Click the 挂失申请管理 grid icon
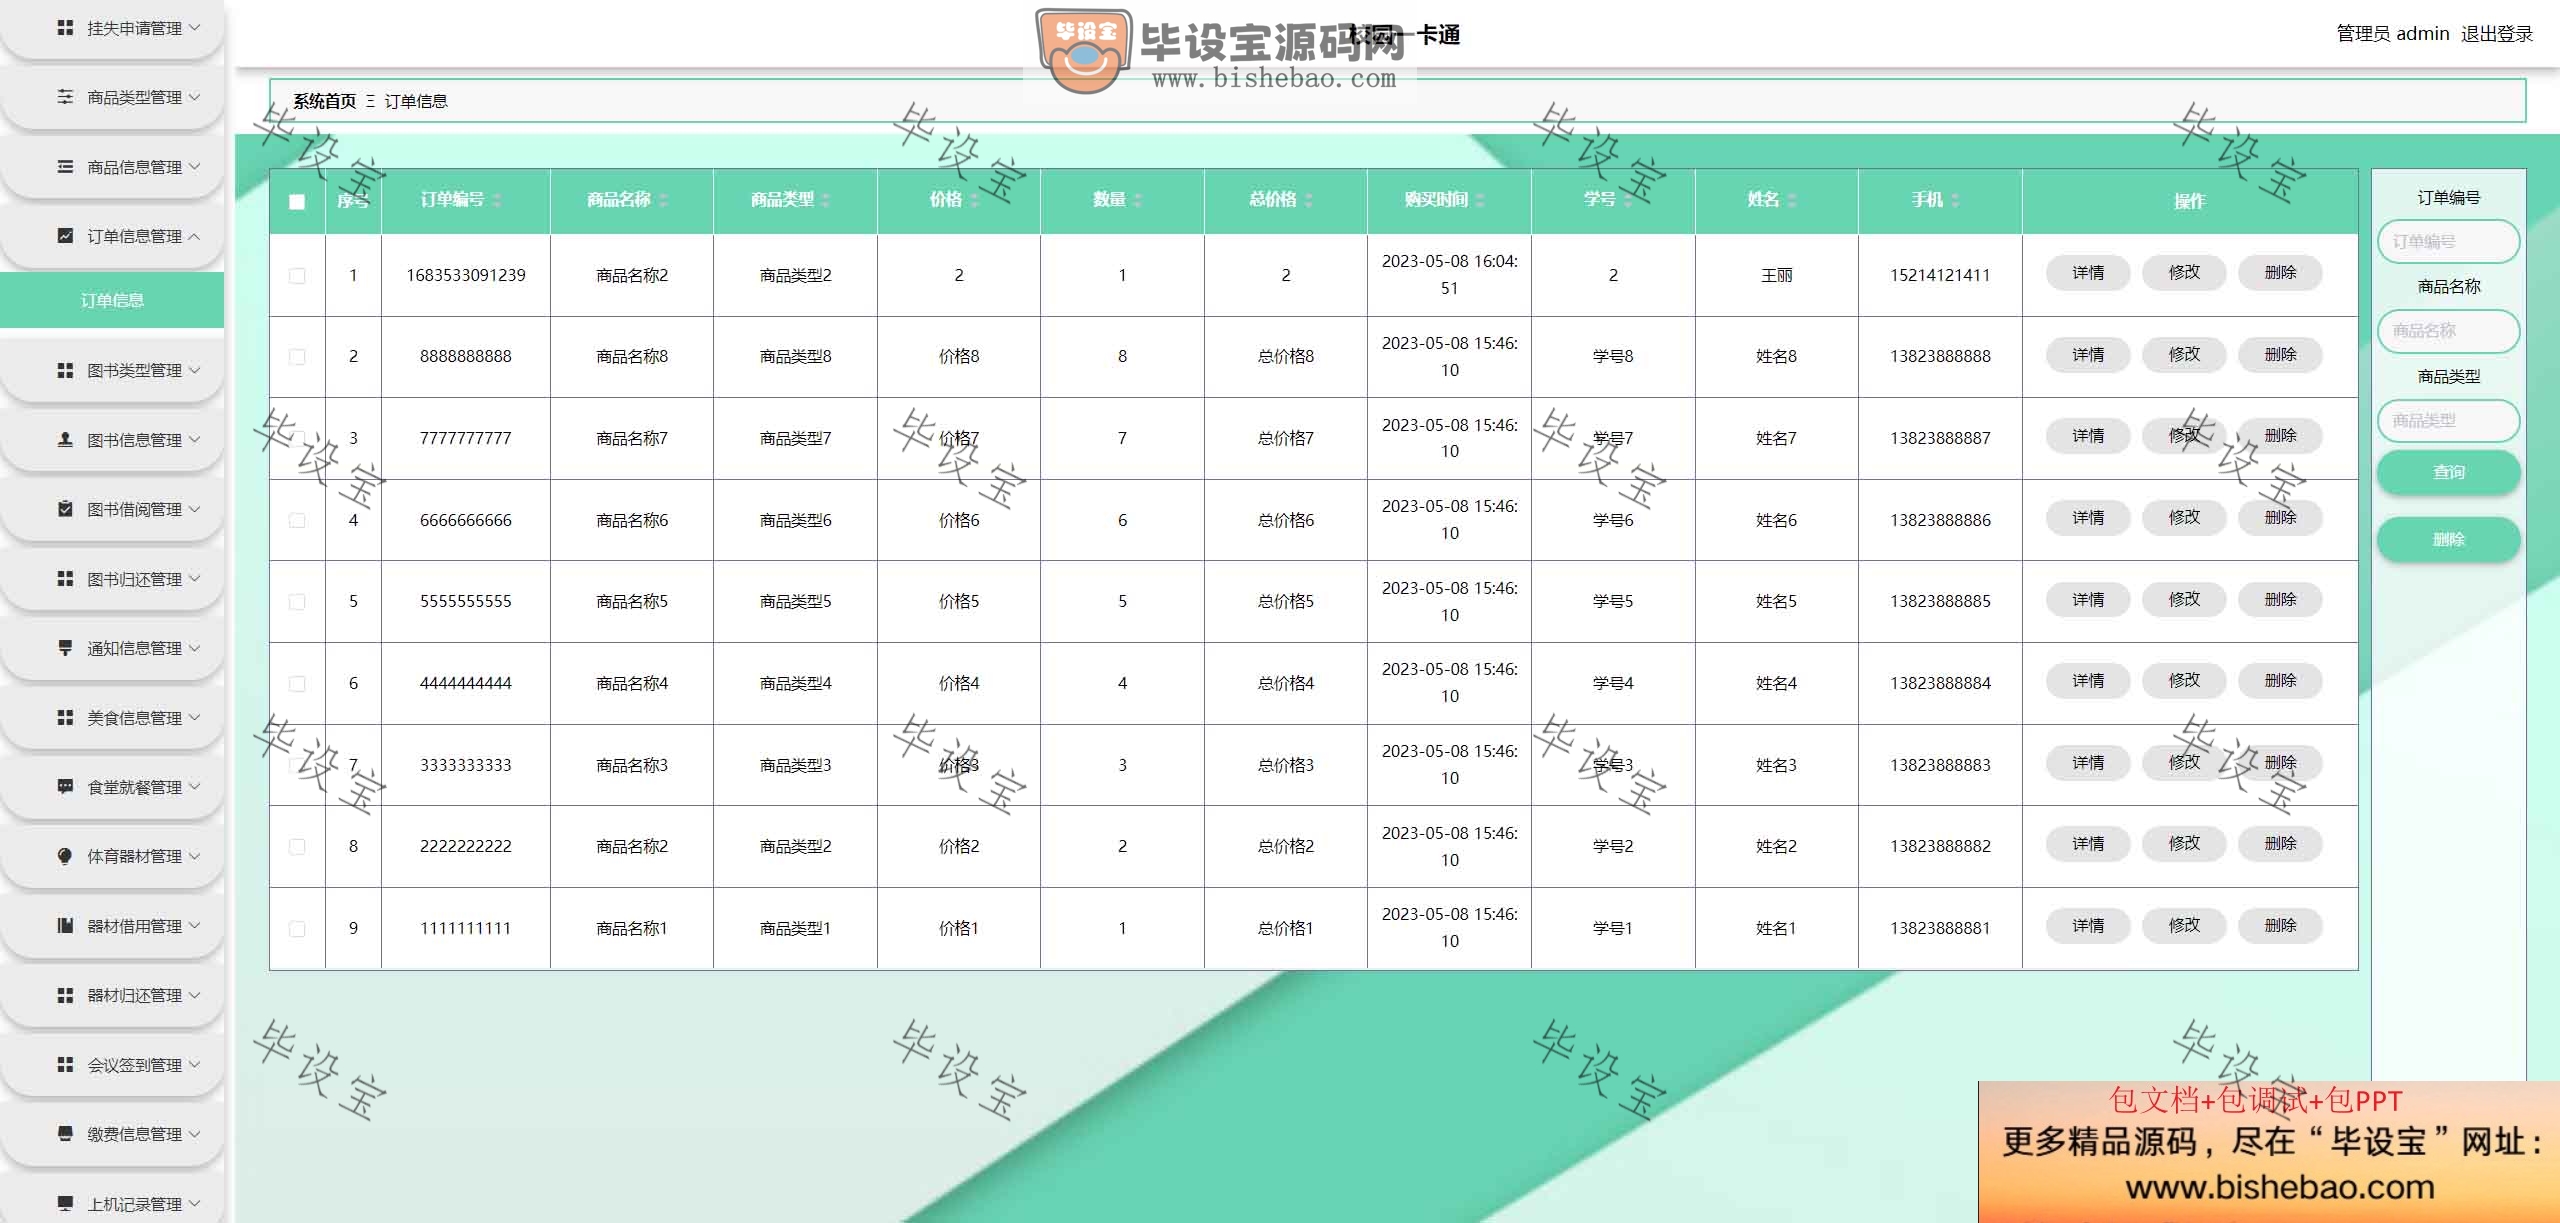The width and height of the screenshot is (2560, 1223). pos(65,28)
